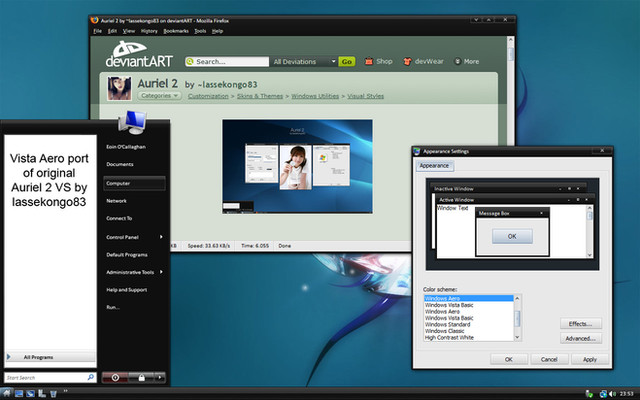640x400 pixels.
Task: Click the Firefox icon in title bar
Action: (x=95, y=20)
